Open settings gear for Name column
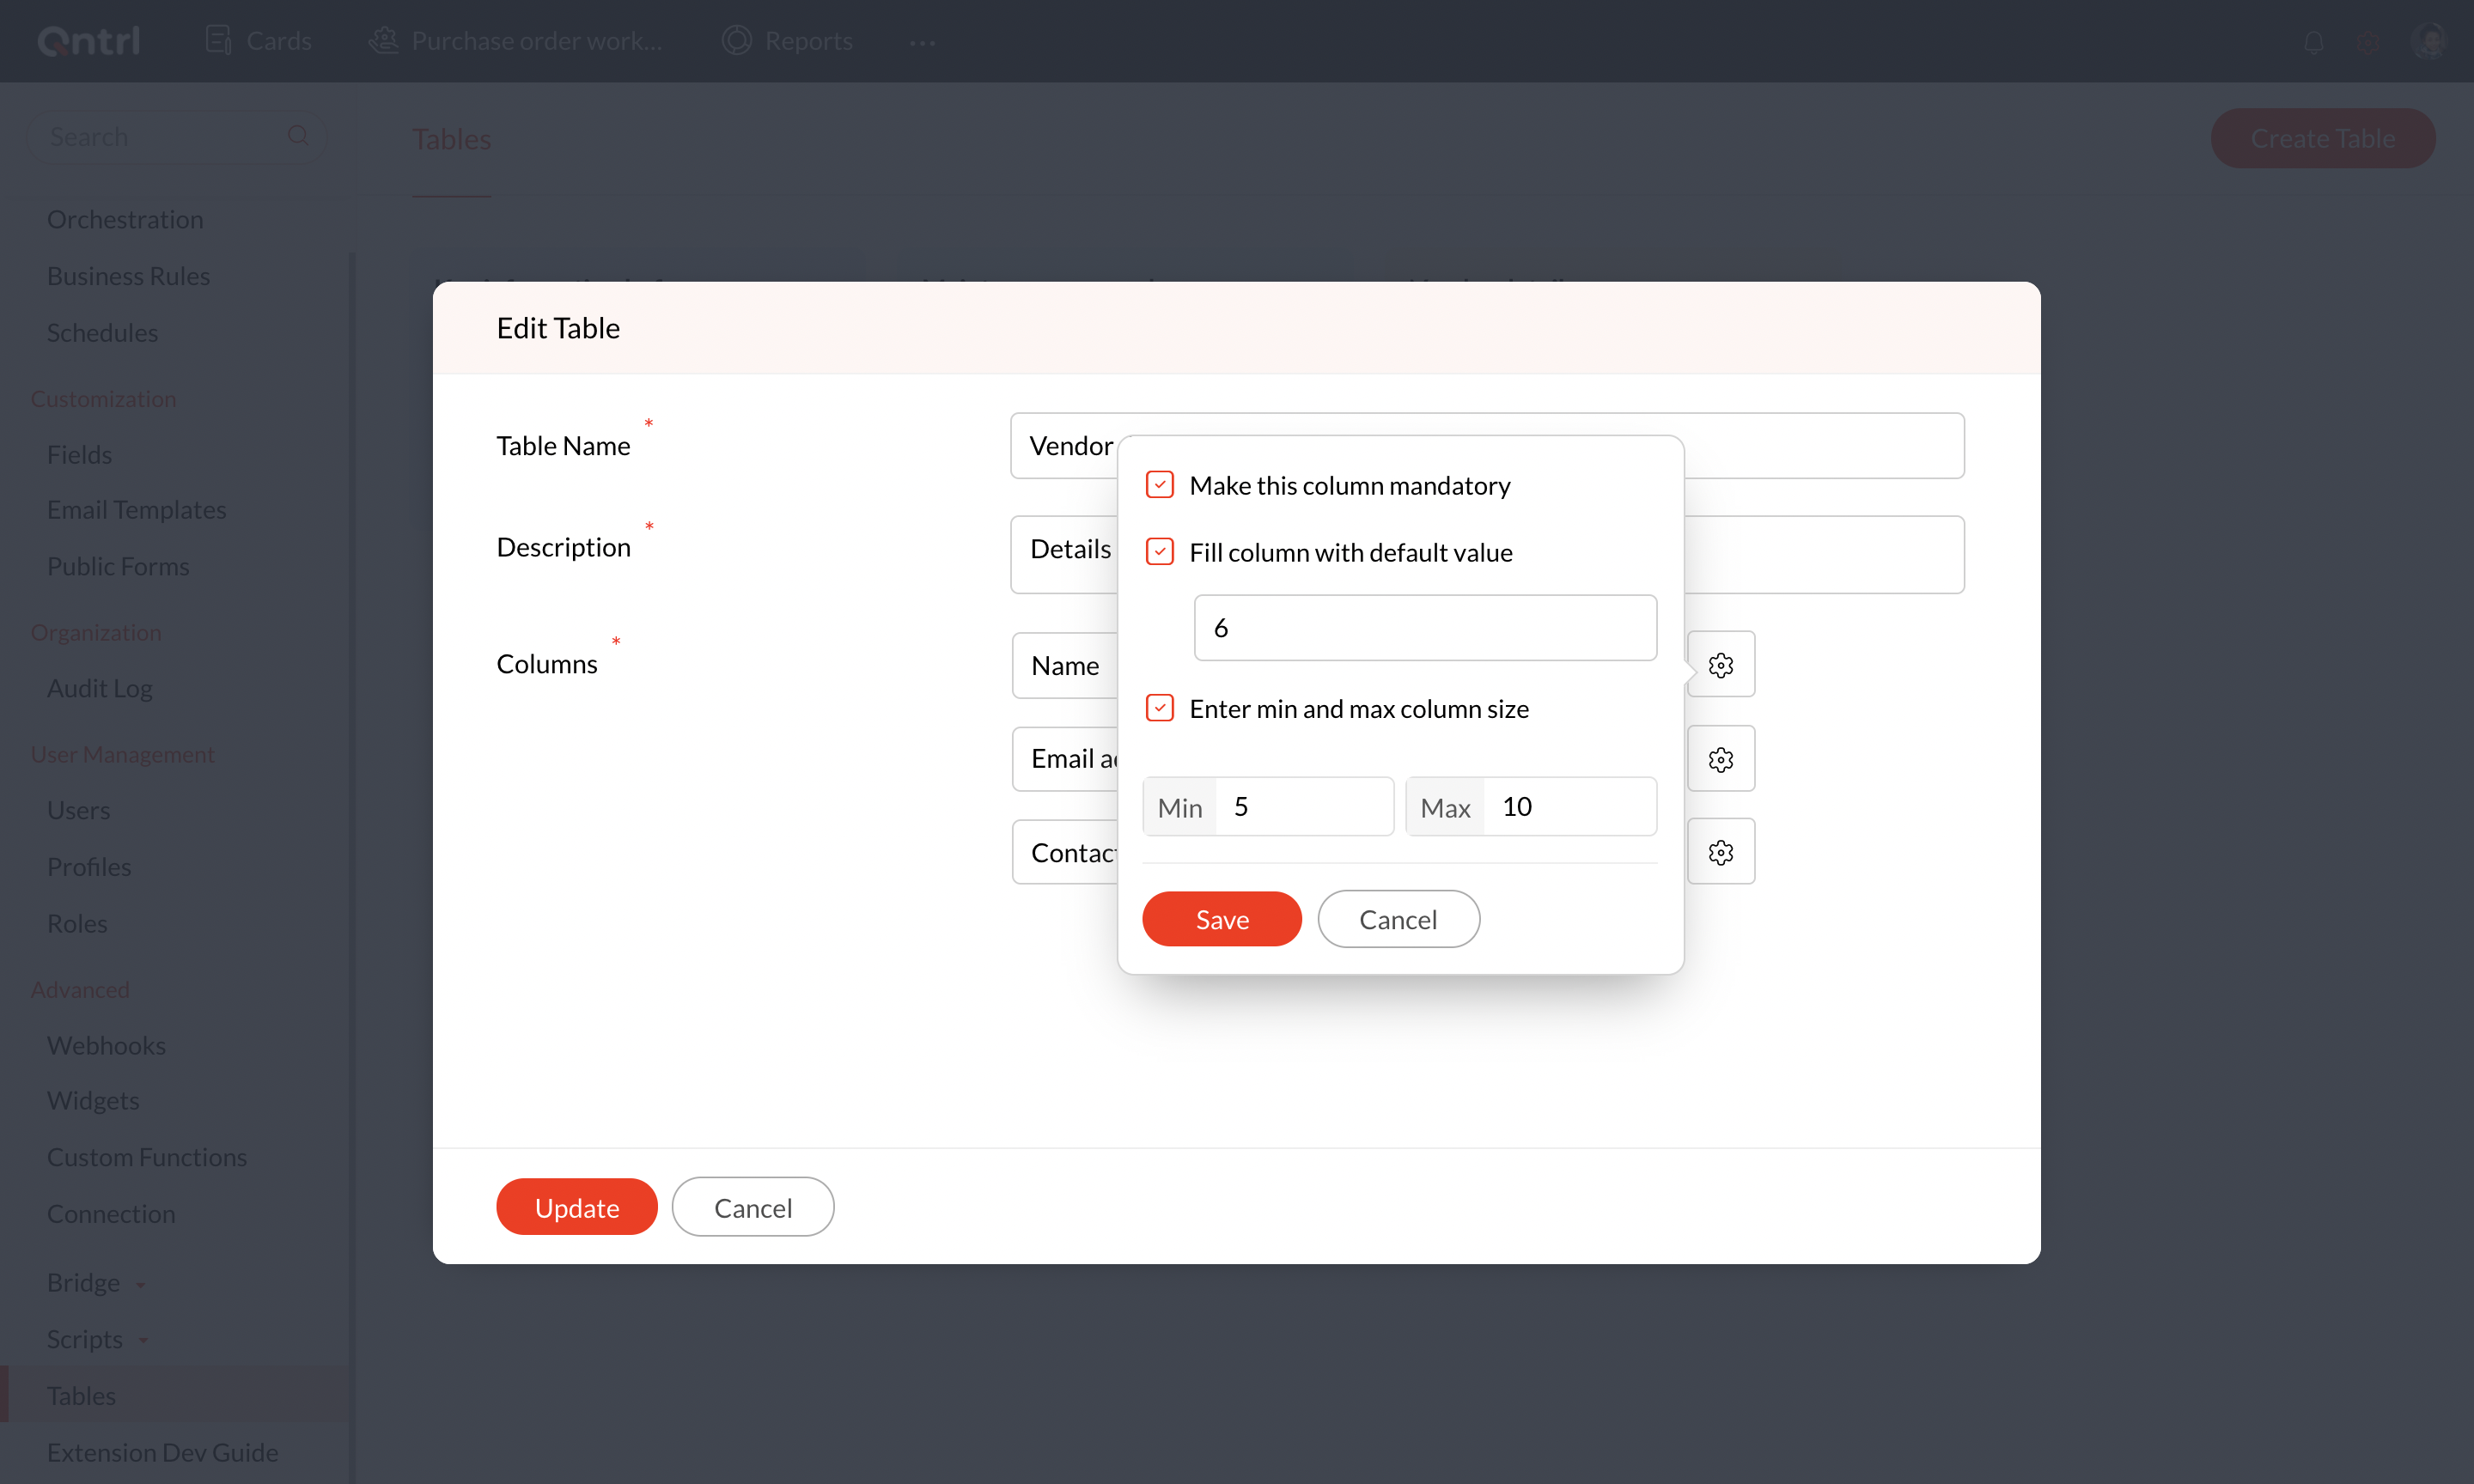Viewport: 2474px width, 1484px height. (1720, 665)
